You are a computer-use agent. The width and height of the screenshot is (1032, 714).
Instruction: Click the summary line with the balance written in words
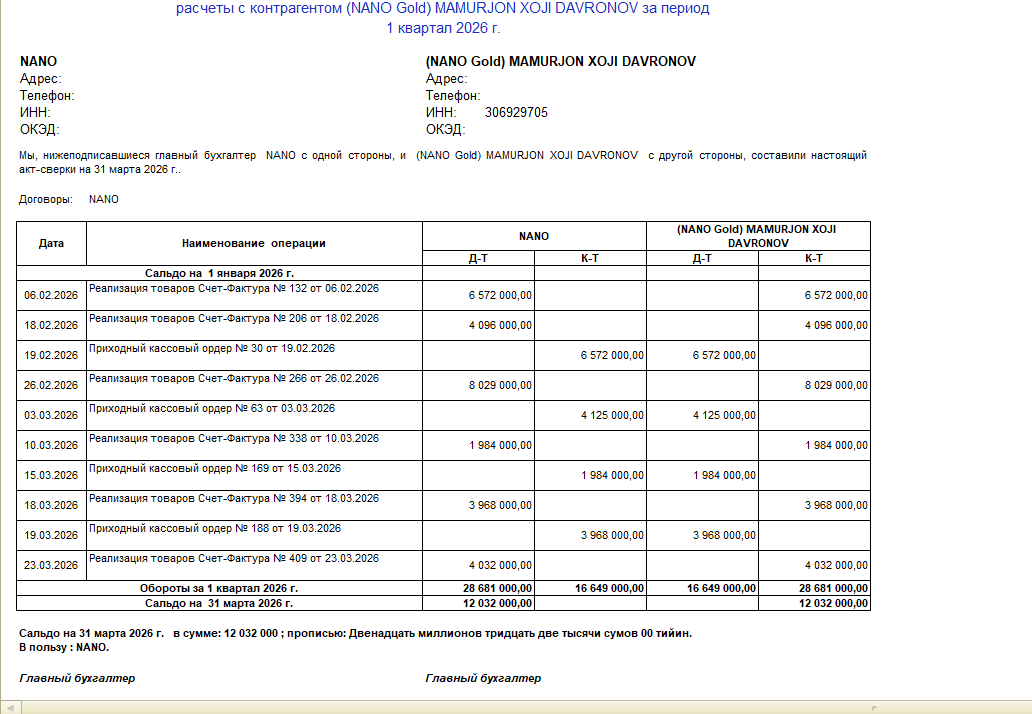point(355,634)
